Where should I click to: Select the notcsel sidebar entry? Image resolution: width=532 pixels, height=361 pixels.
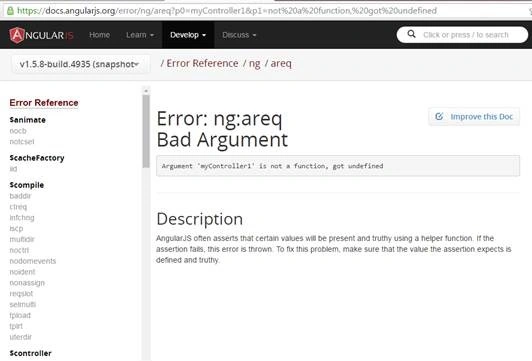[22, 142]
